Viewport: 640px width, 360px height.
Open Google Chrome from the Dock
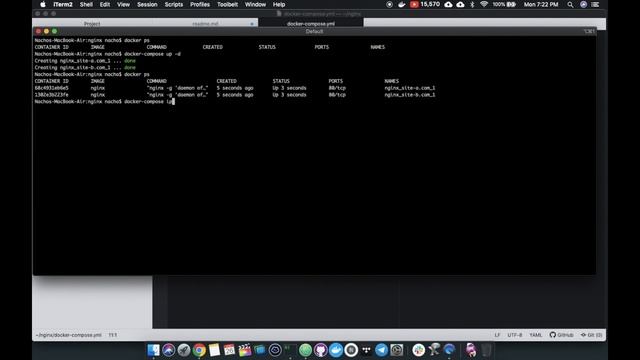[199, 350]
